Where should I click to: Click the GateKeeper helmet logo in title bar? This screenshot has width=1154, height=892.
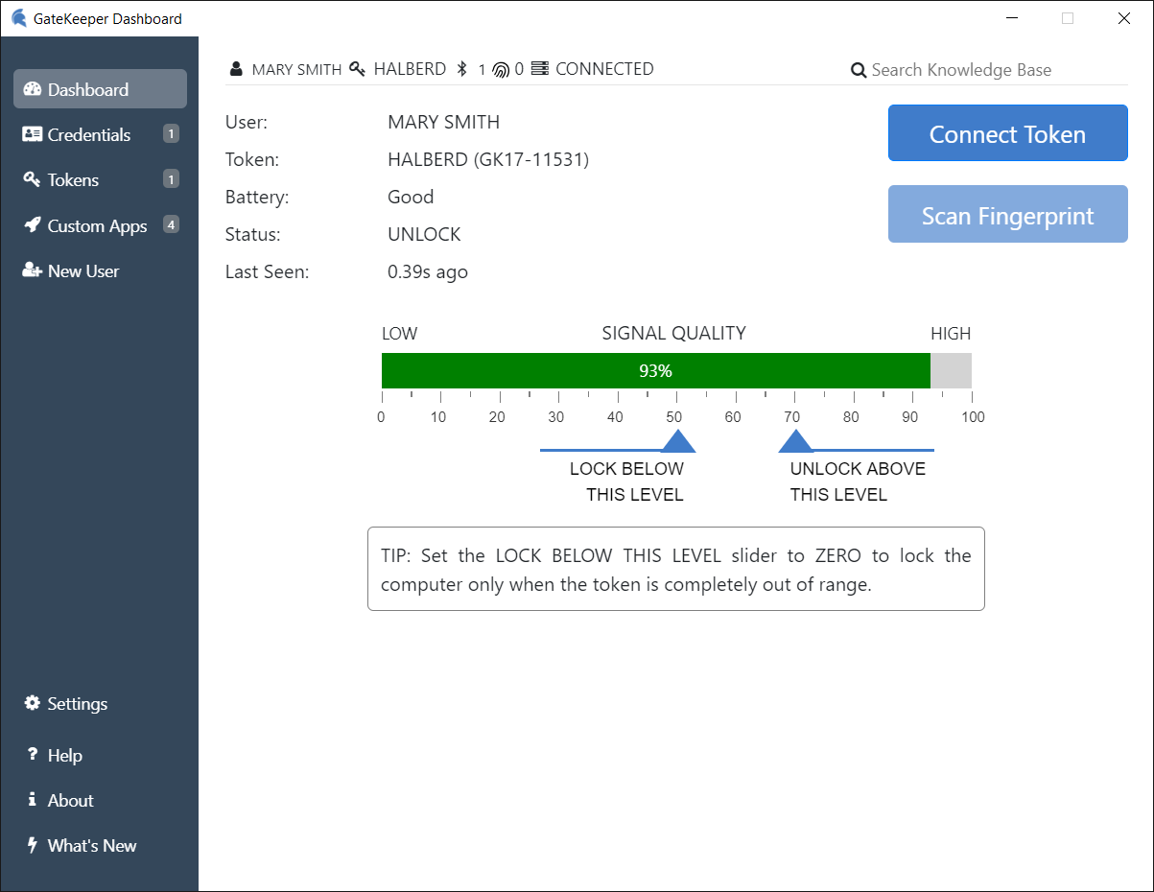[x=19, y=18]
